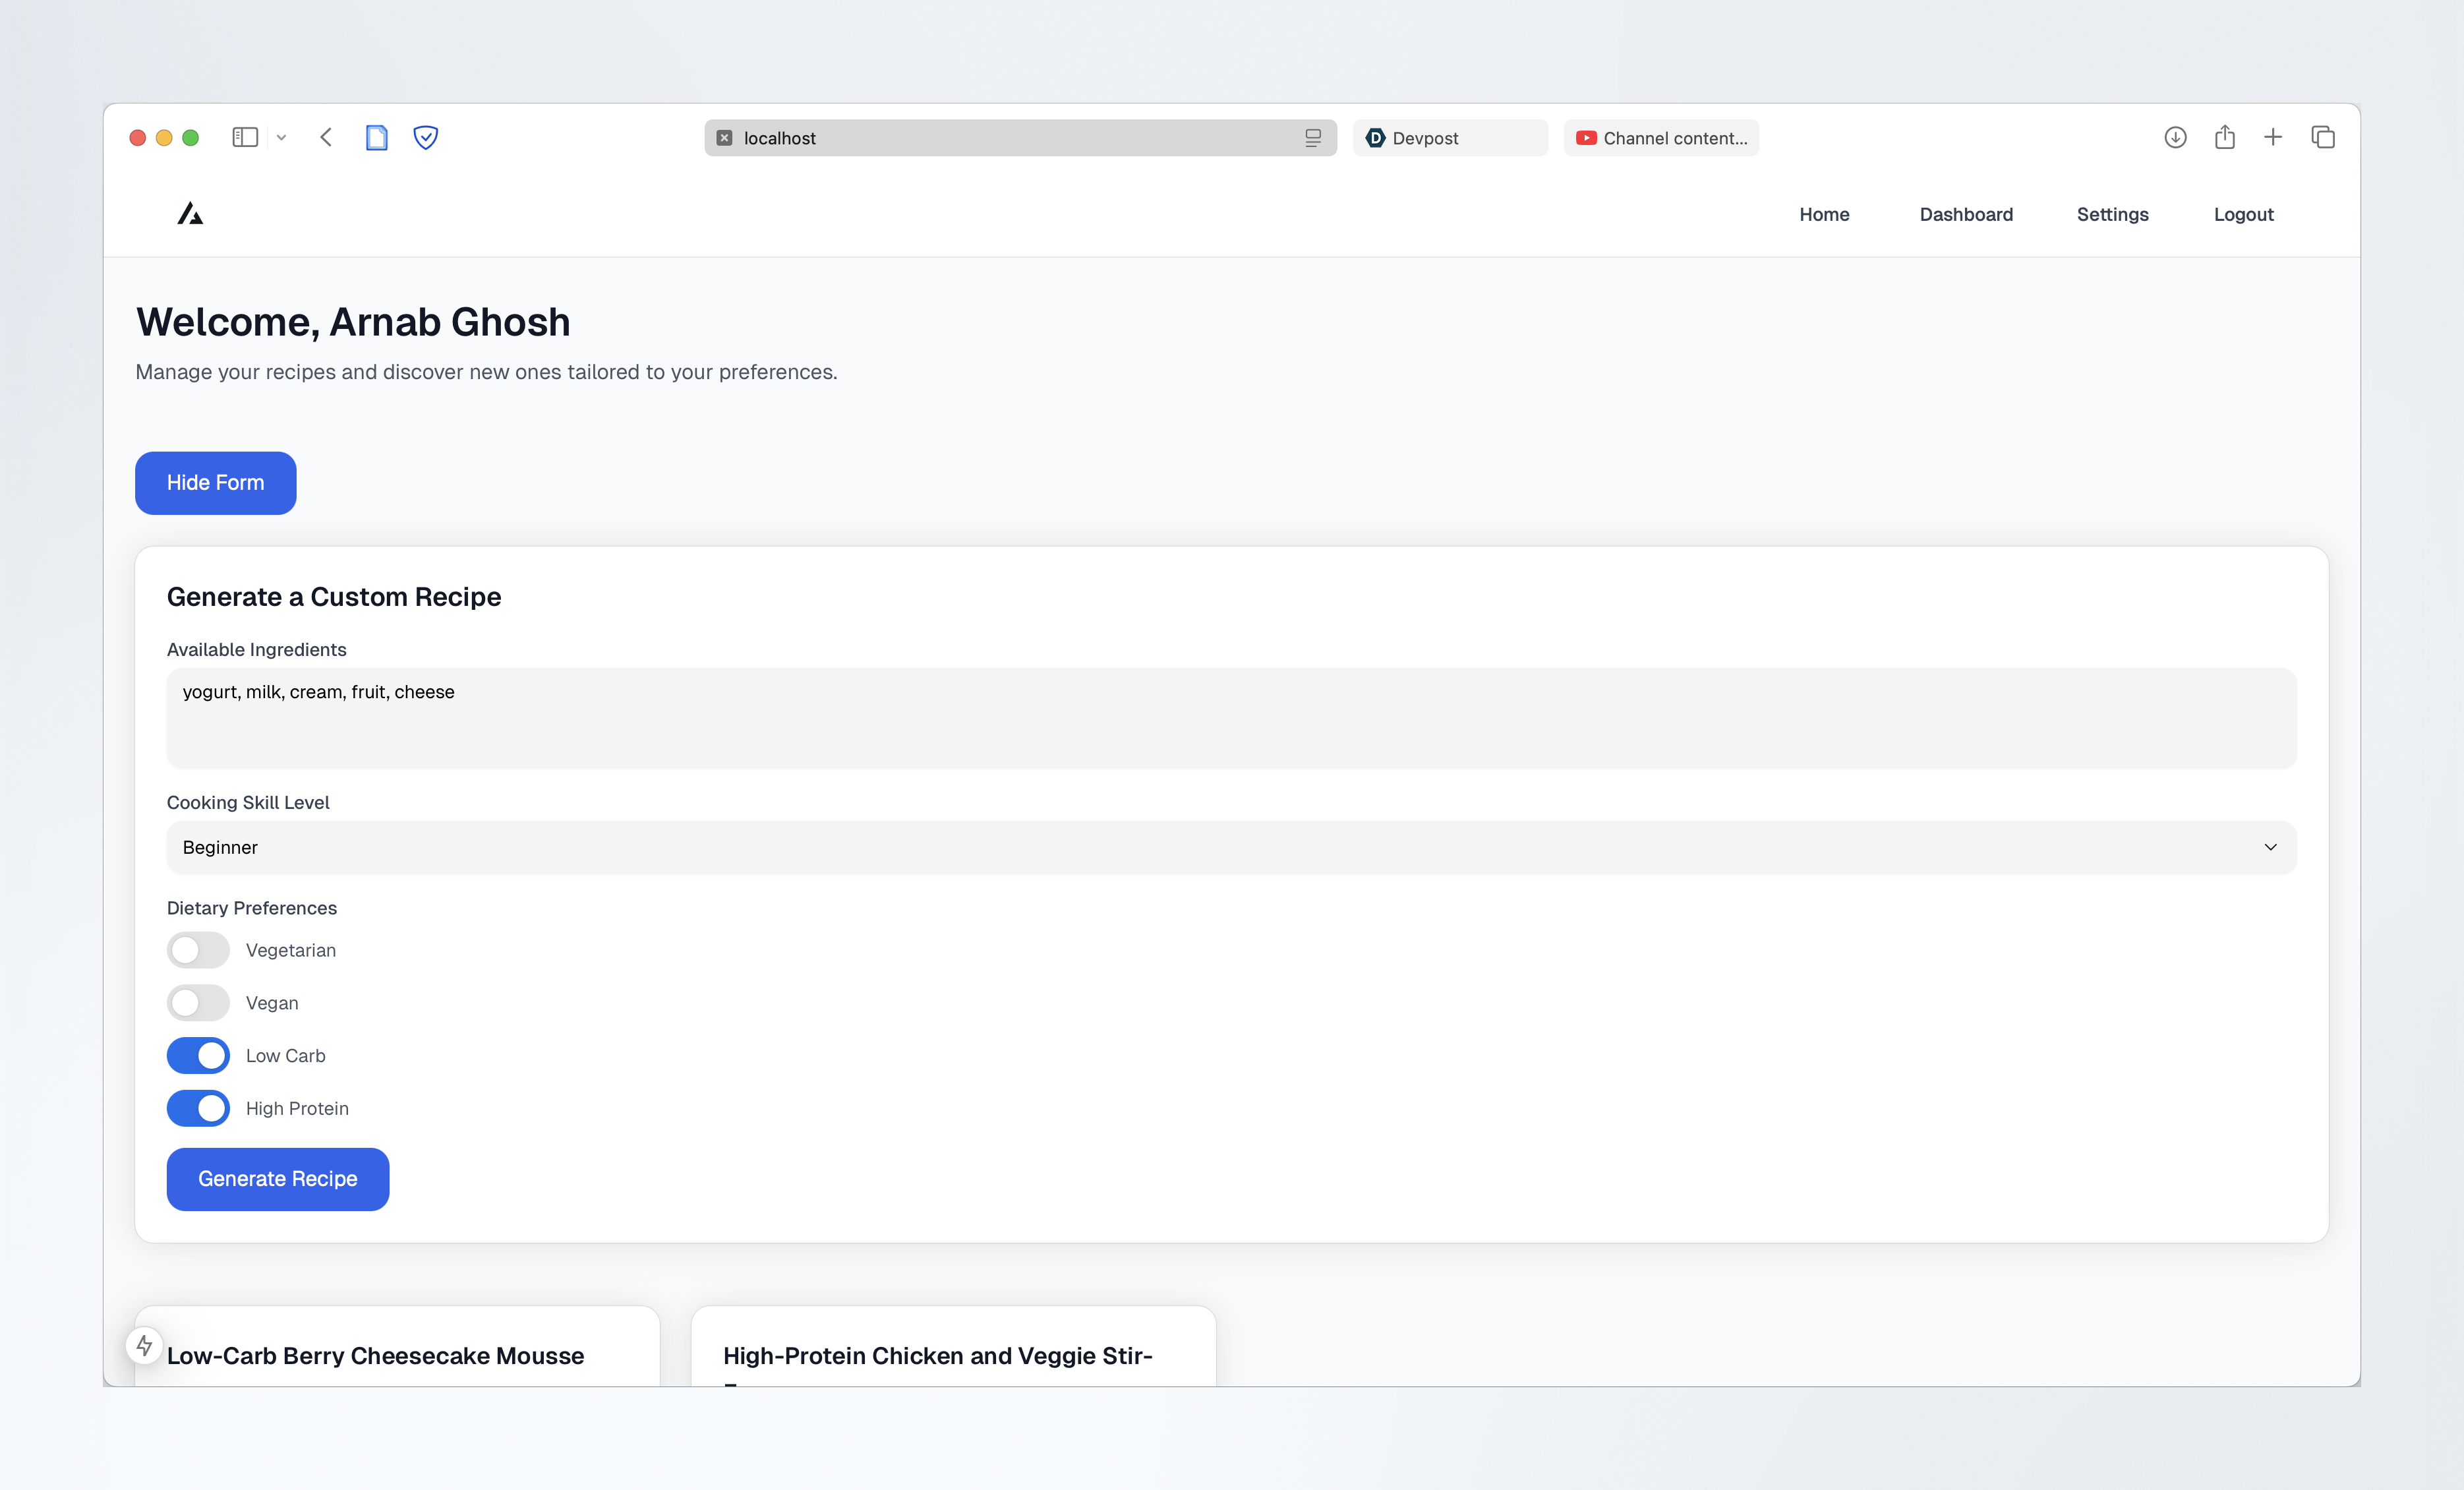Click the share icon in toolbar
This screenshot has width=2464, height=1490.
[2224, 137]
